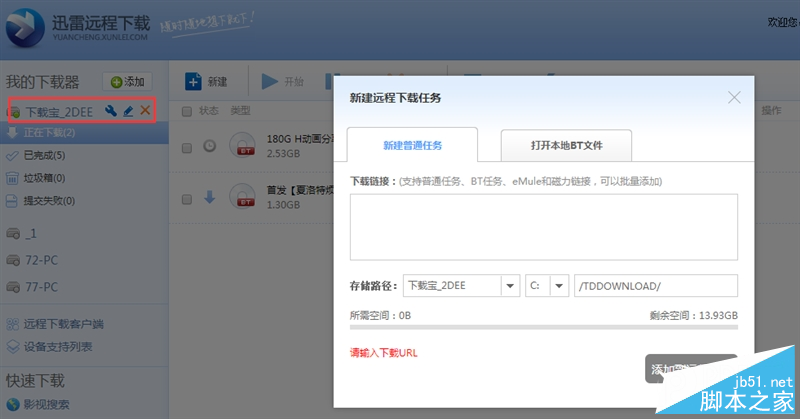This screenshot has width=800, height=419.
Task: Click the 添加 button to add a downloader
Action: 127,82
